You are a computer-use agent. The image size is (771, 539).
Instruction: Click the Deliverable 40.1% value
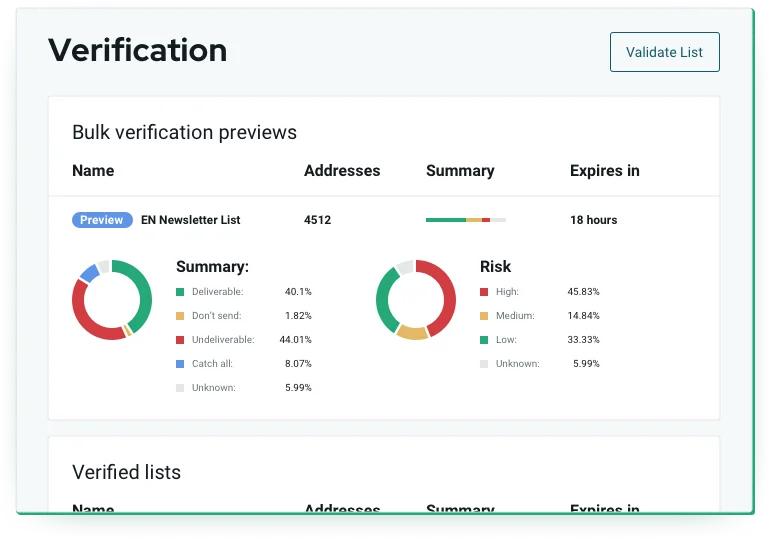pos(298,292)
